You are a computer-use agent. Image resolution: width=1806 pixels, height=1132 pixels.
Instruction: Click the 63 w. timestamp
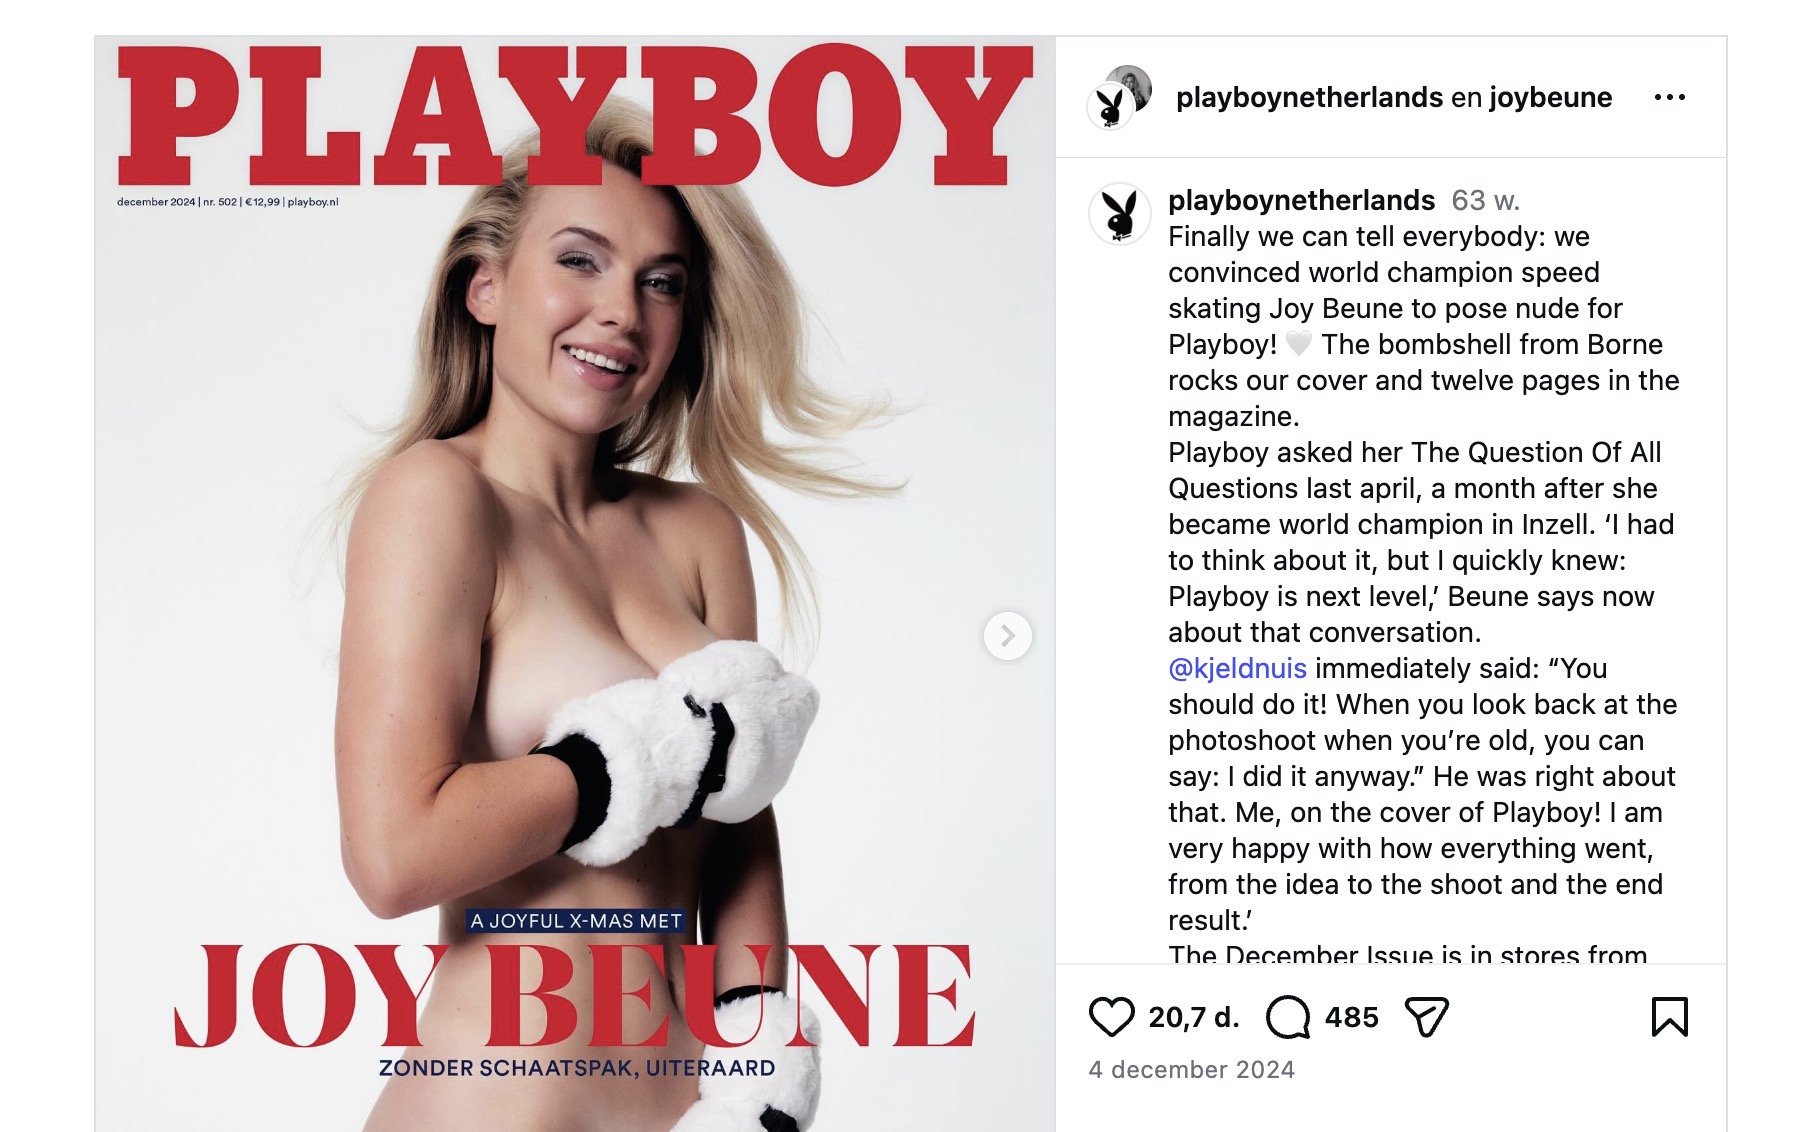pos(1485,200)
